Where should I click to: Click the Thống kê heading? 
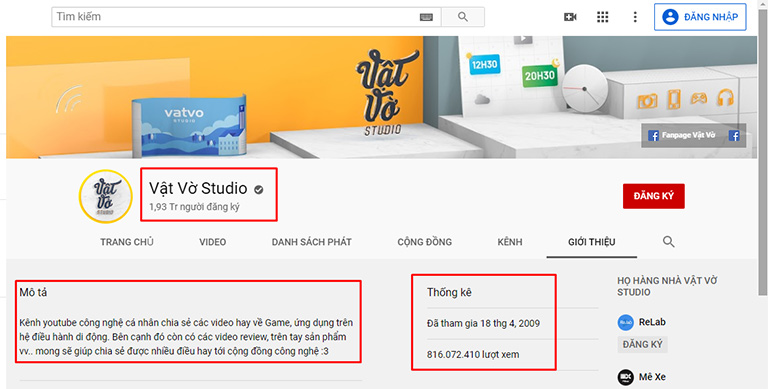pos(449,292)
